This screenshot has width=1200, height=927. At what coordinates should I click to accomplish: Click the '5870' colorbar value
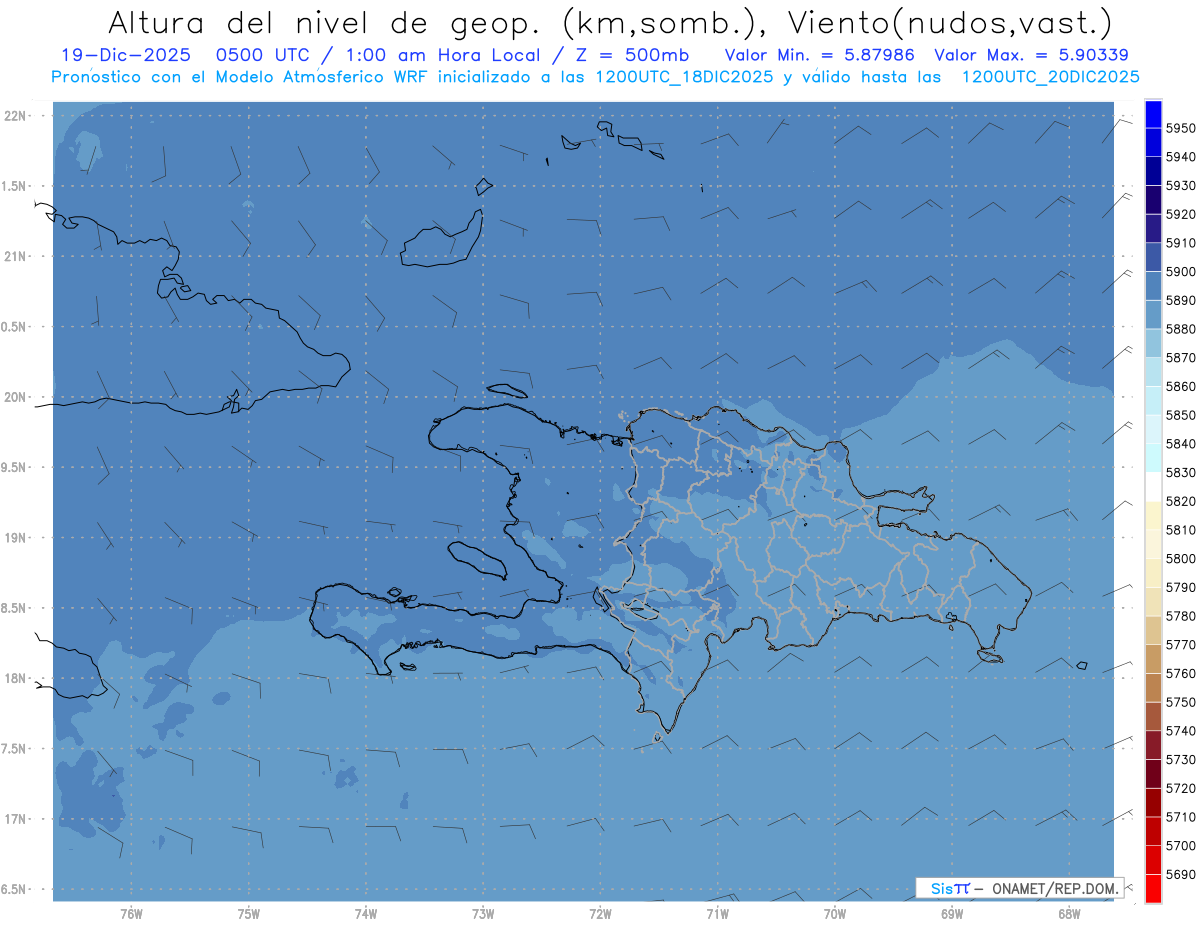[x=1181, y=358]
